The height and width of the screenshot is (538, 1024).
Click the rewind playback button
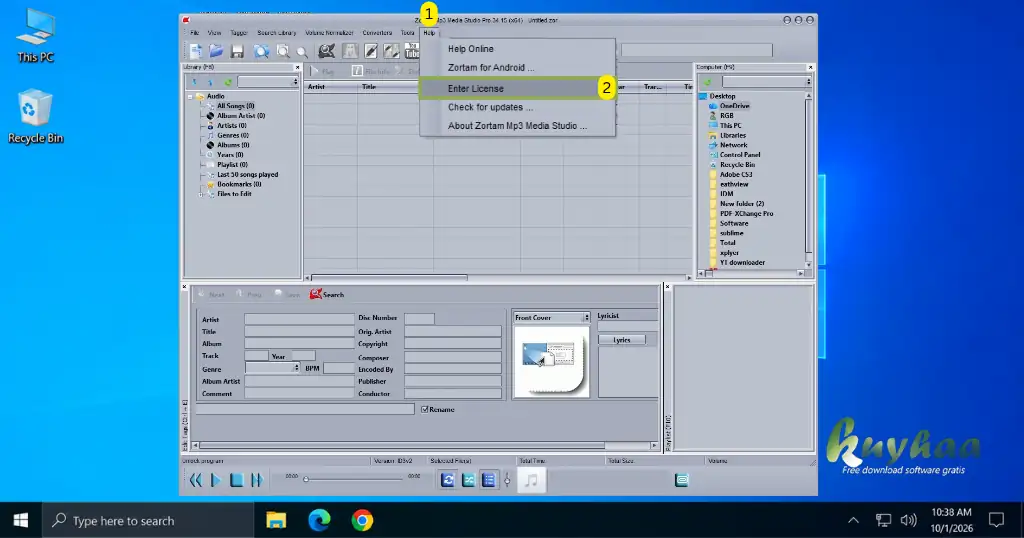coord(196,481)
